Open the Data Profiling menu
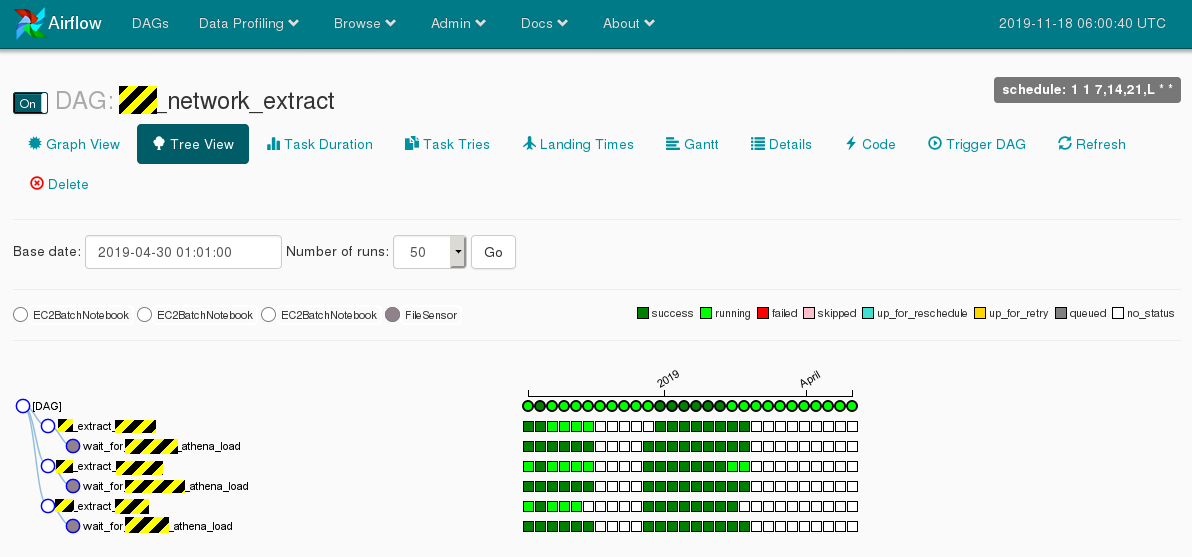Viewport: 1192px width, 557px height. click(249, 24)
